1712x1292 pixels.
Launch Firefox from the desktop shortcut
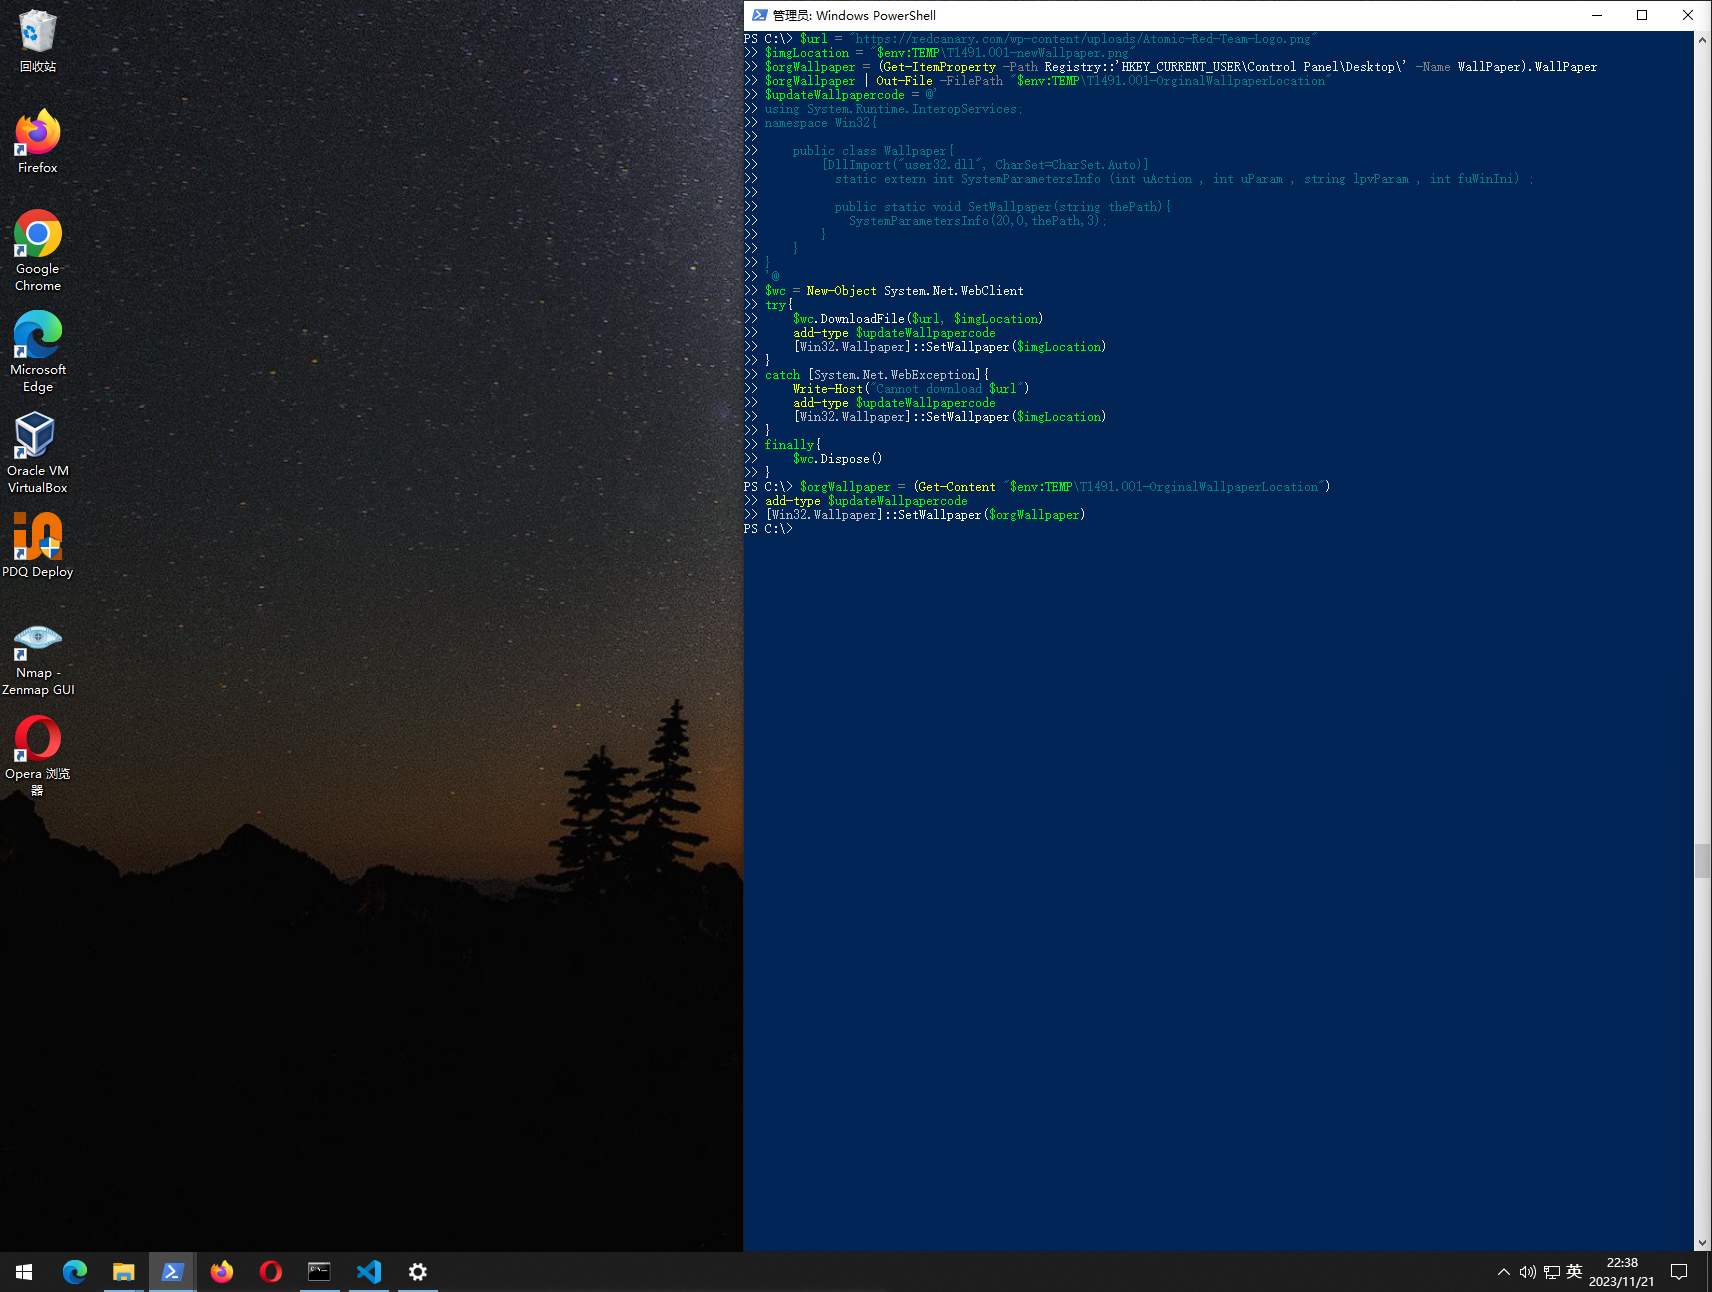pos(37,141)
